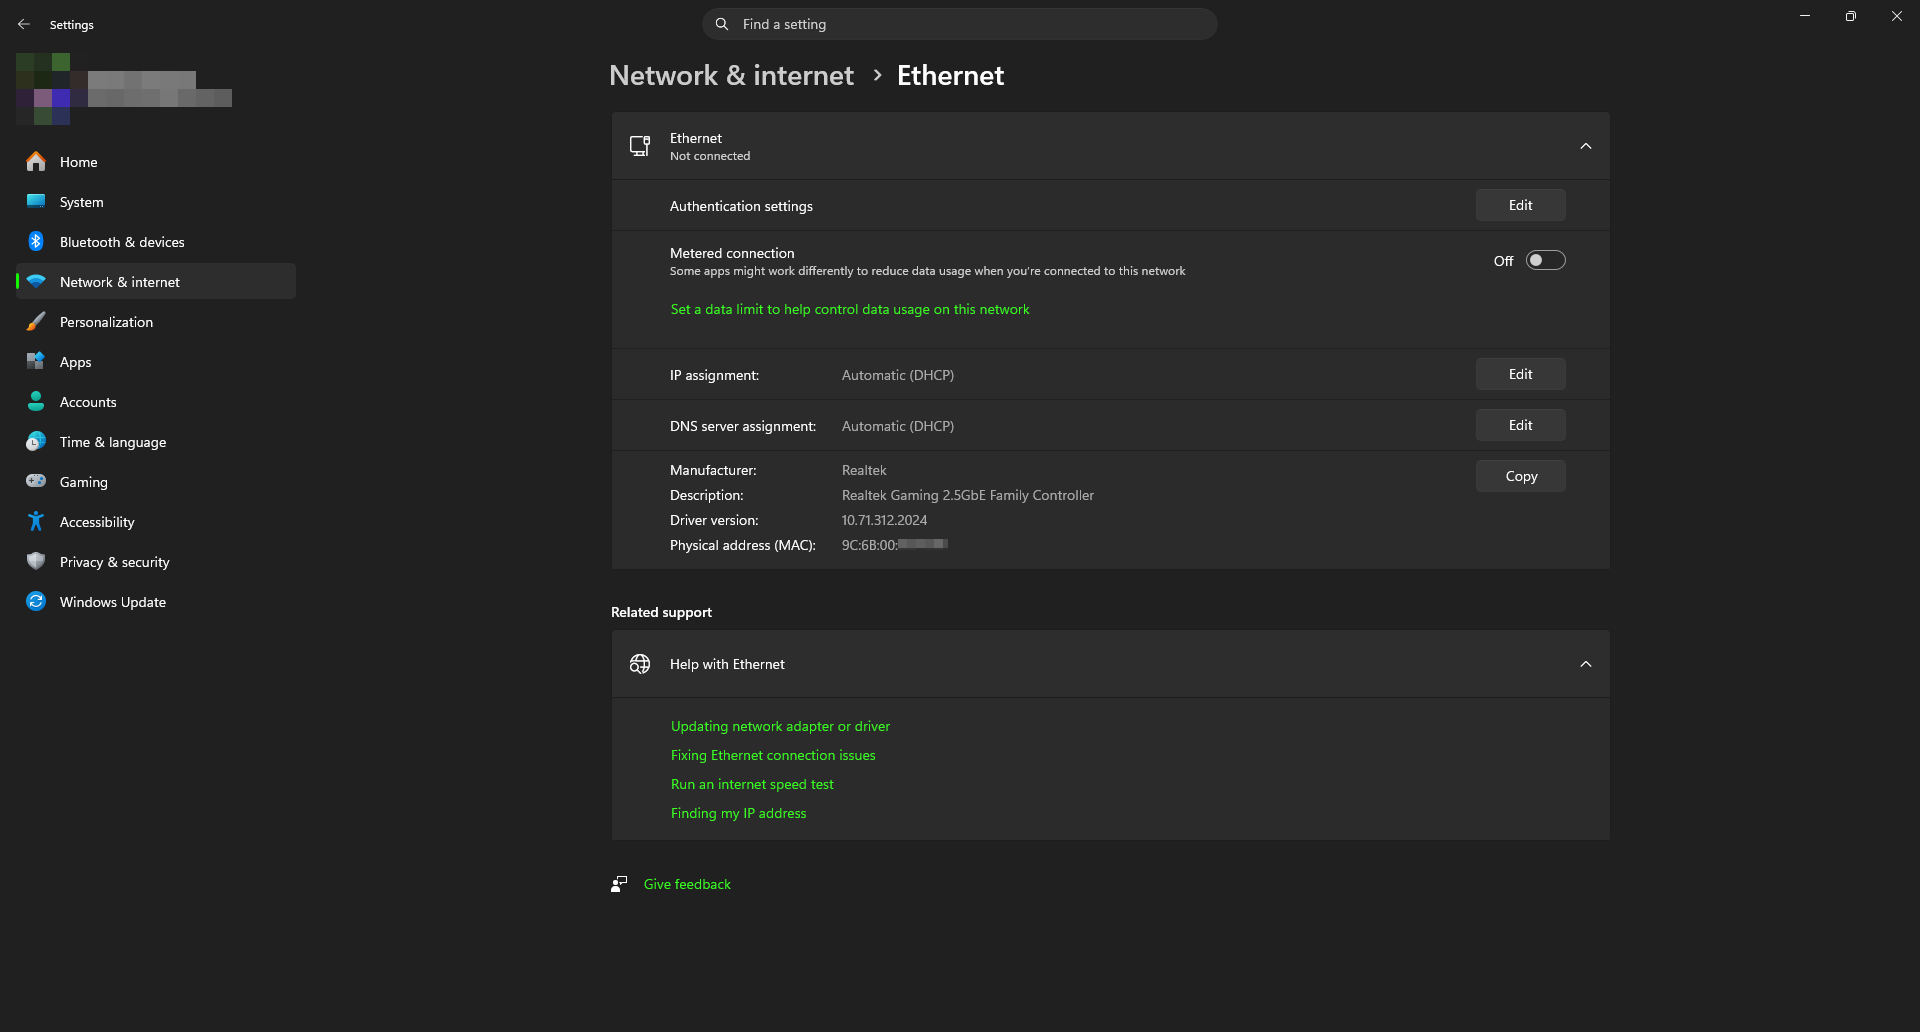Go to Personalization settings
Image resolution: width=1920 pixels, height=1032 pixels.
coord(156,321)
